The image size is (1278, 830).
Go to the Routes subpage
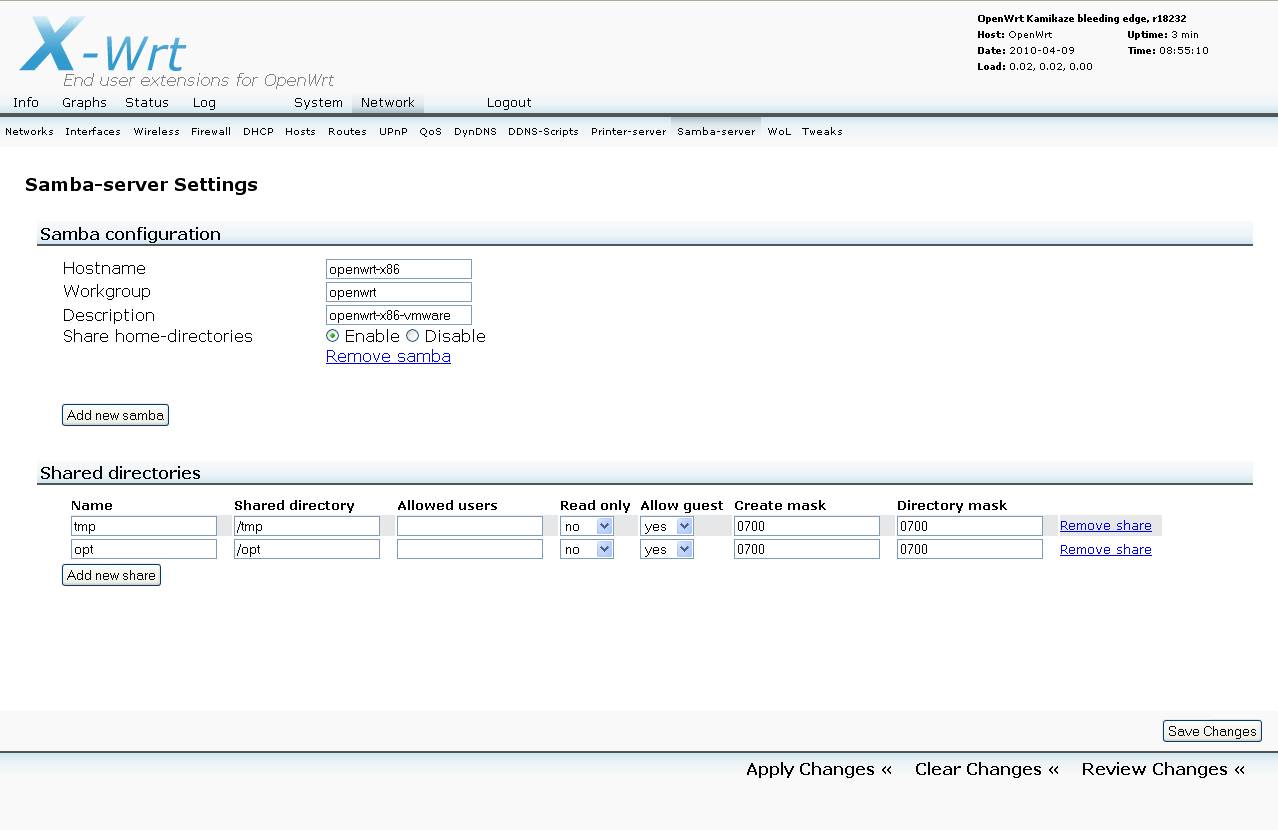347,131
